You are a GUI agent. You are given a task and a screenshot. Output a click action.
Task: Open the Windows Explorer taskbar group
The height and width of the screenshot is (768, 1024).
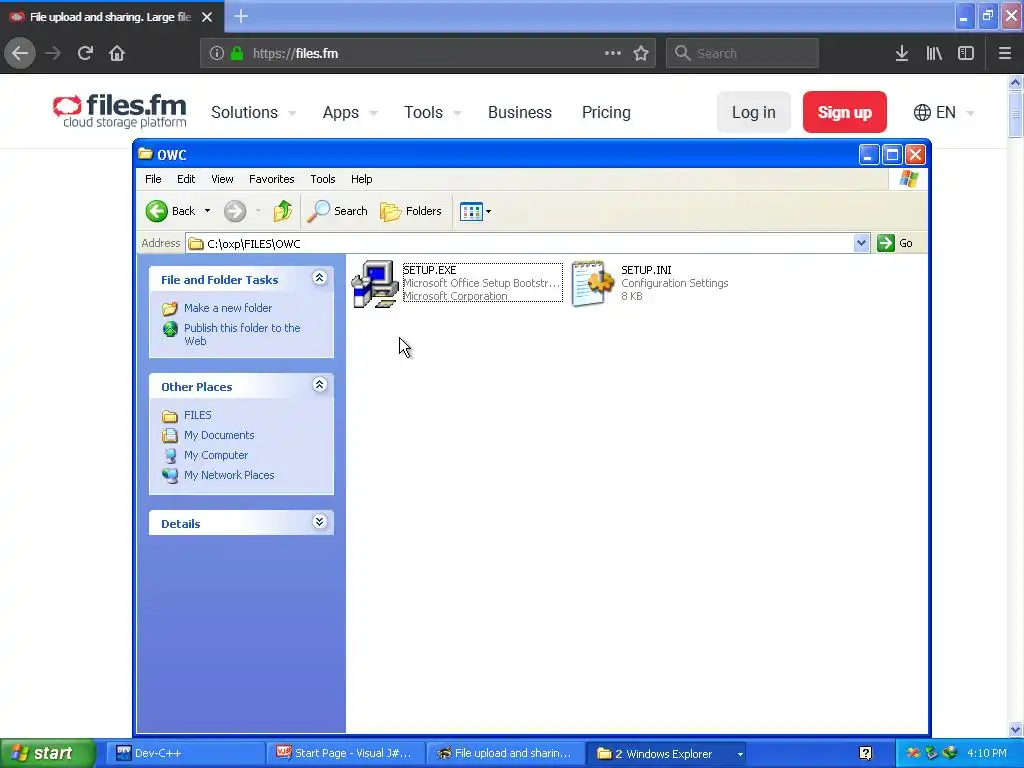click(x=666, y=753)
